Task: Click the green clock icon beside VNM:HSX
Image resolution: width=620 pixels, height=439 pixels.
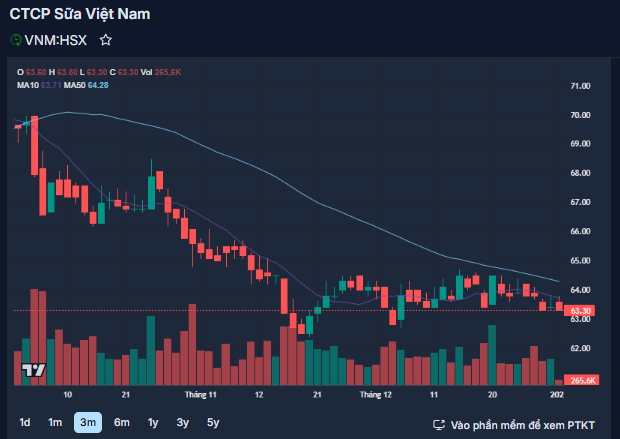Action: [15, 40]
